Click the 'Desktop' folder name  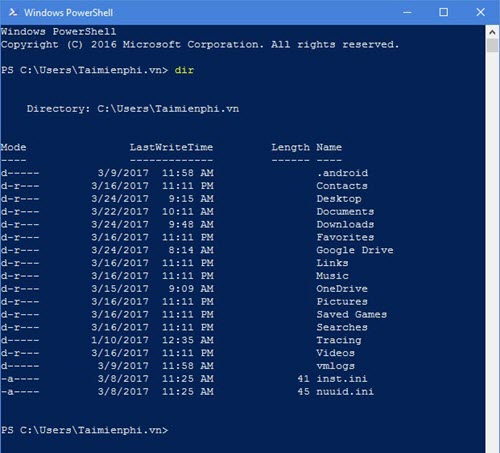point(339,199)
